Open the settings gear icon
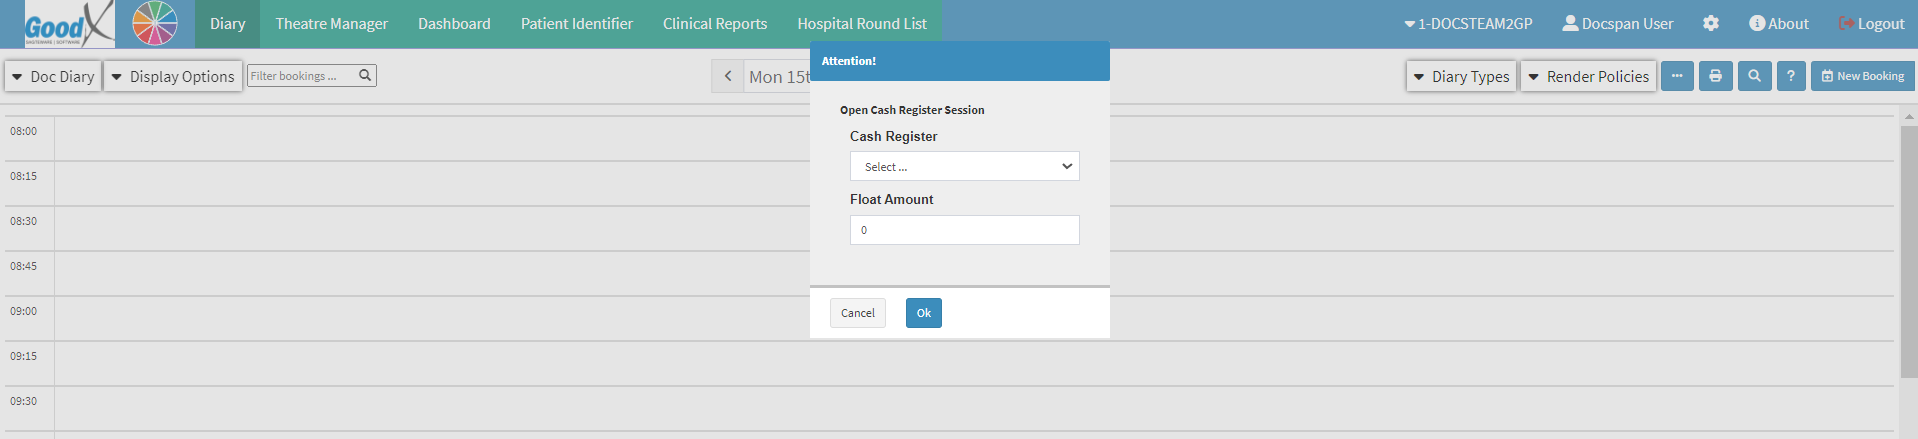The height and width of the screenshot is (439, 1918). 1711,23
